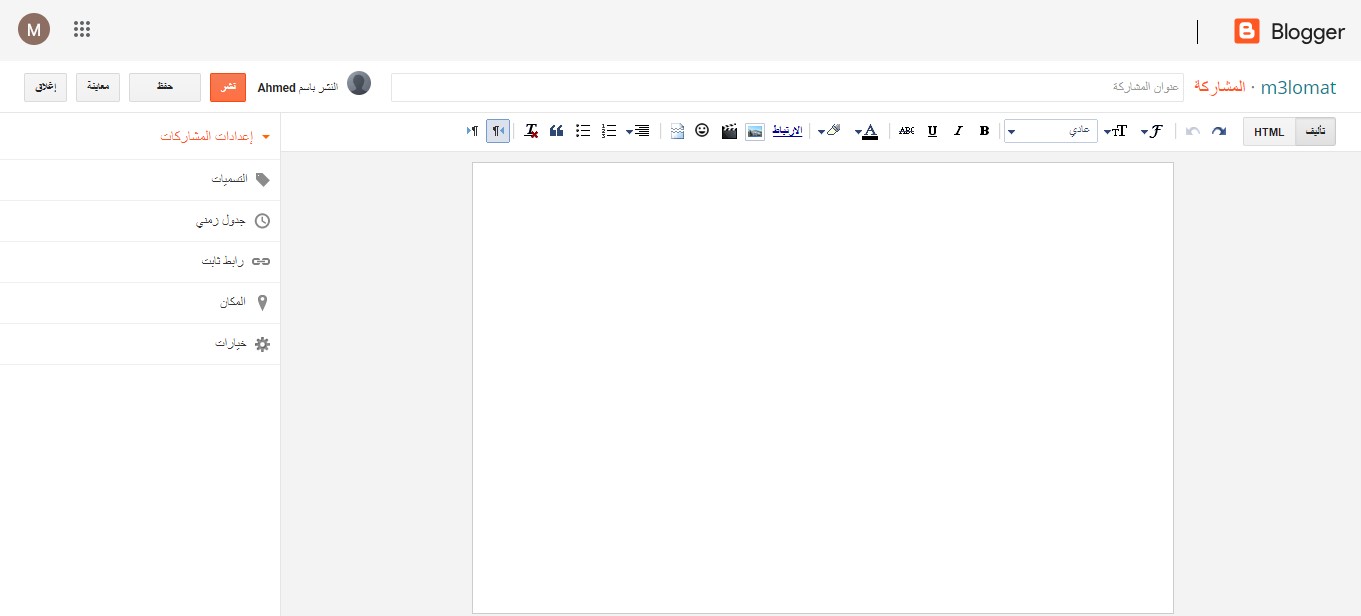Screen dimensions: 1361x616
Task: Insert a link with الارتباط
Action: click(788, 131)
